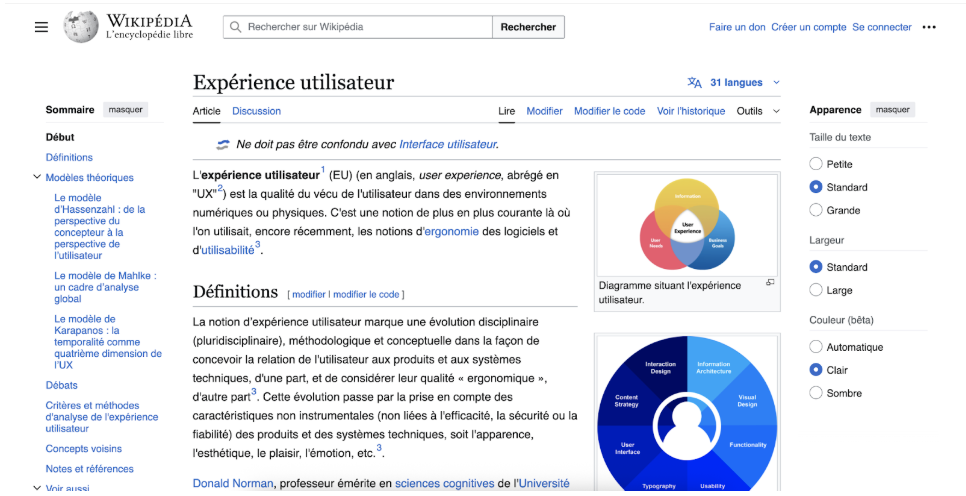Image resolution: width=966 pixels, height=496 pixels.
Task: Choose Automatique color mode
Action: coord(816,347)
